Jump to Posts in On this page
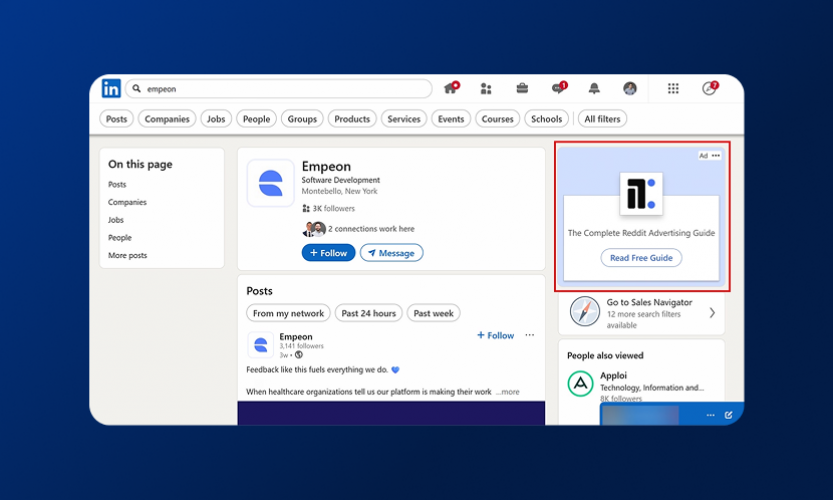Screen dimensions: 833x500 [117, 184]
